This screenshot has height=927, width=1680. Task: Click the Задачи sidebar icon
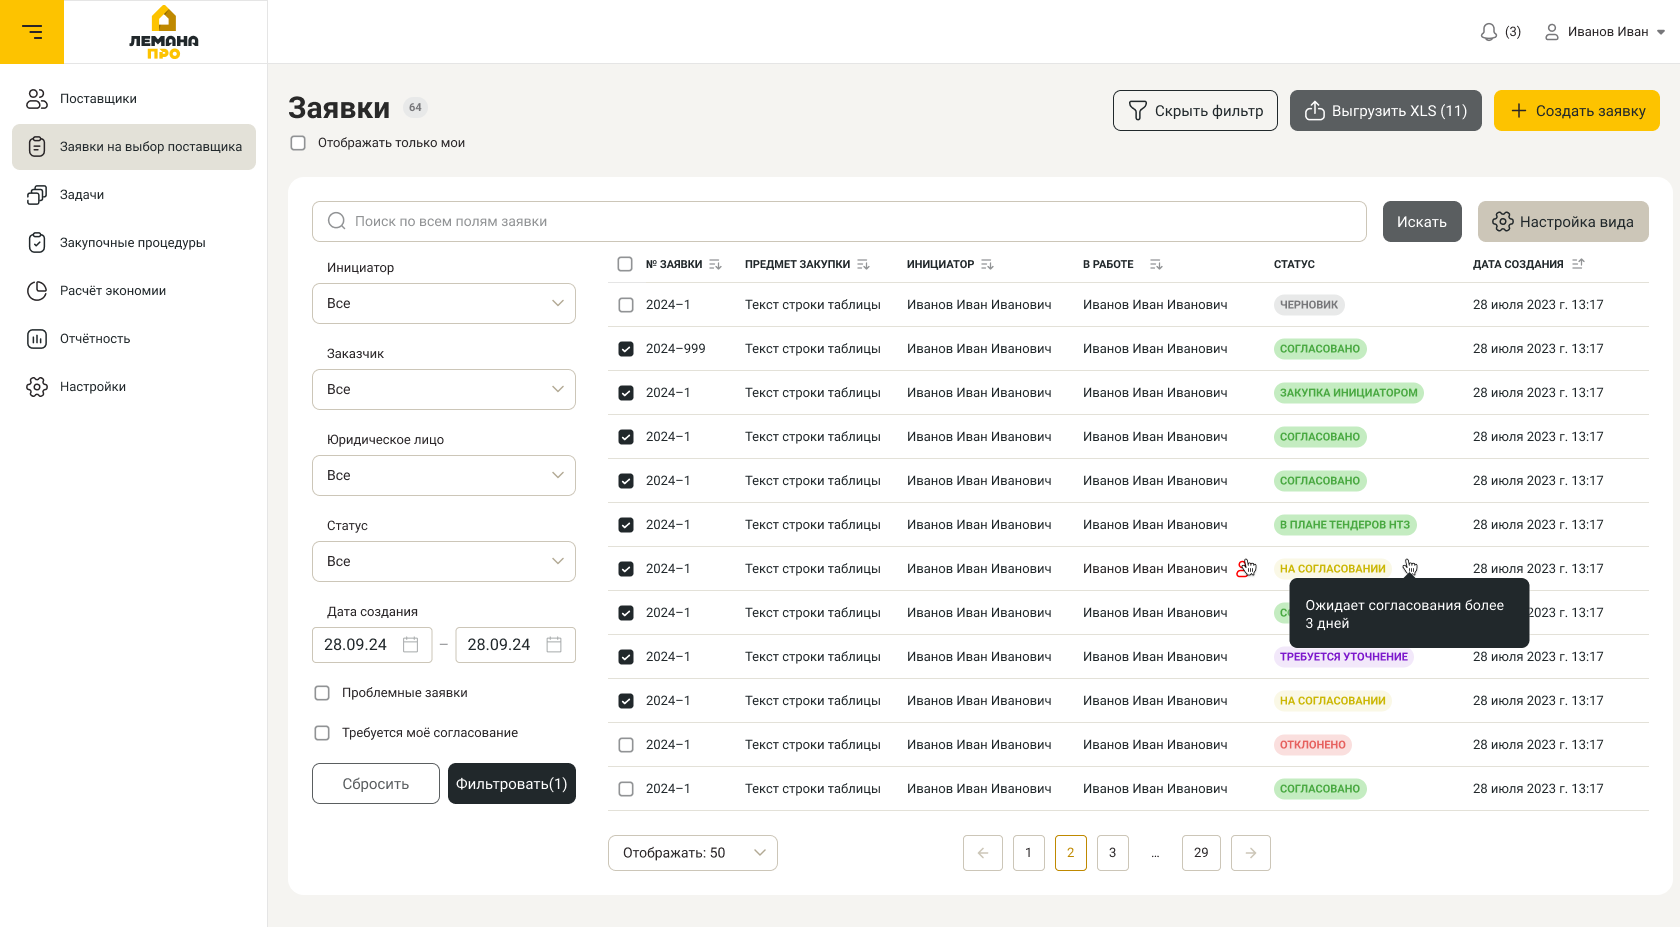[37, 194]
